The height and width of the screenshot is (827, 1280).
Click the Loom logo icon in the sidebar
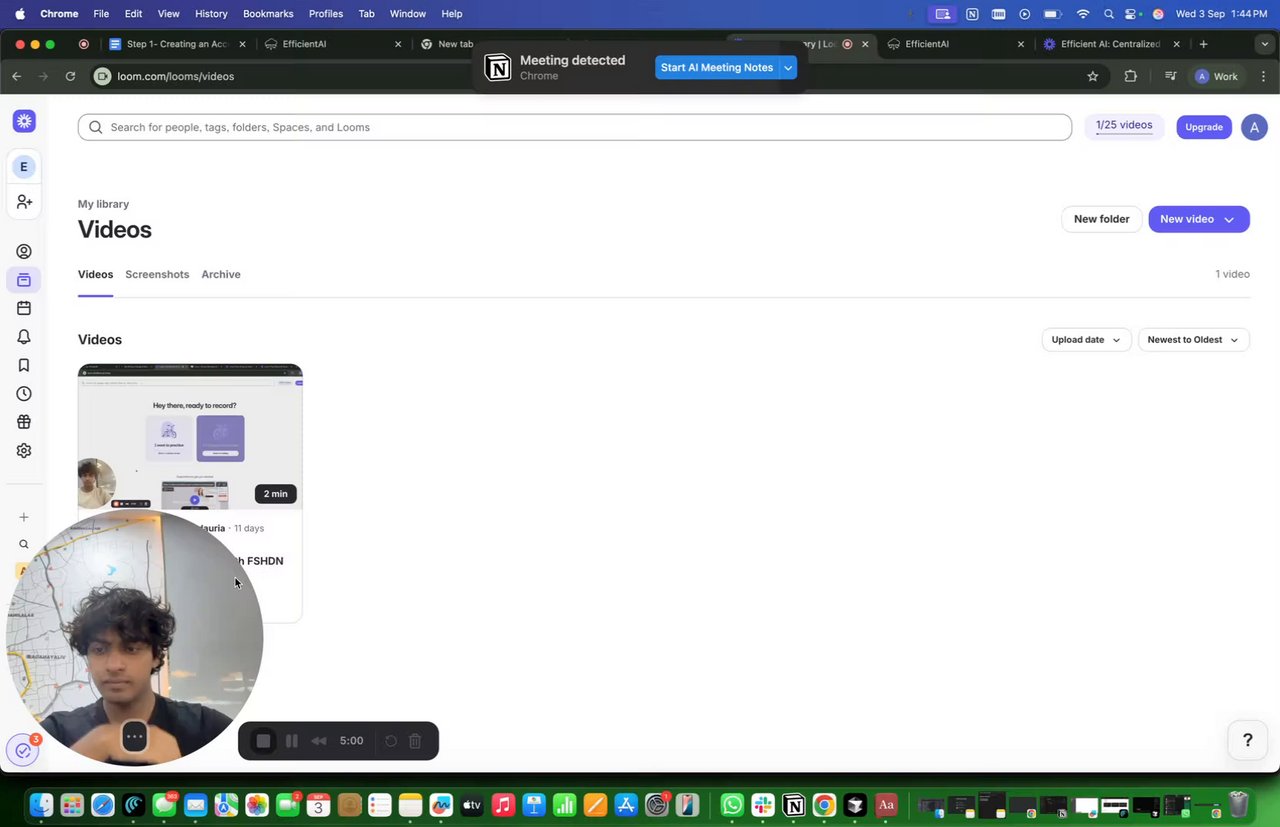(24, 121)
